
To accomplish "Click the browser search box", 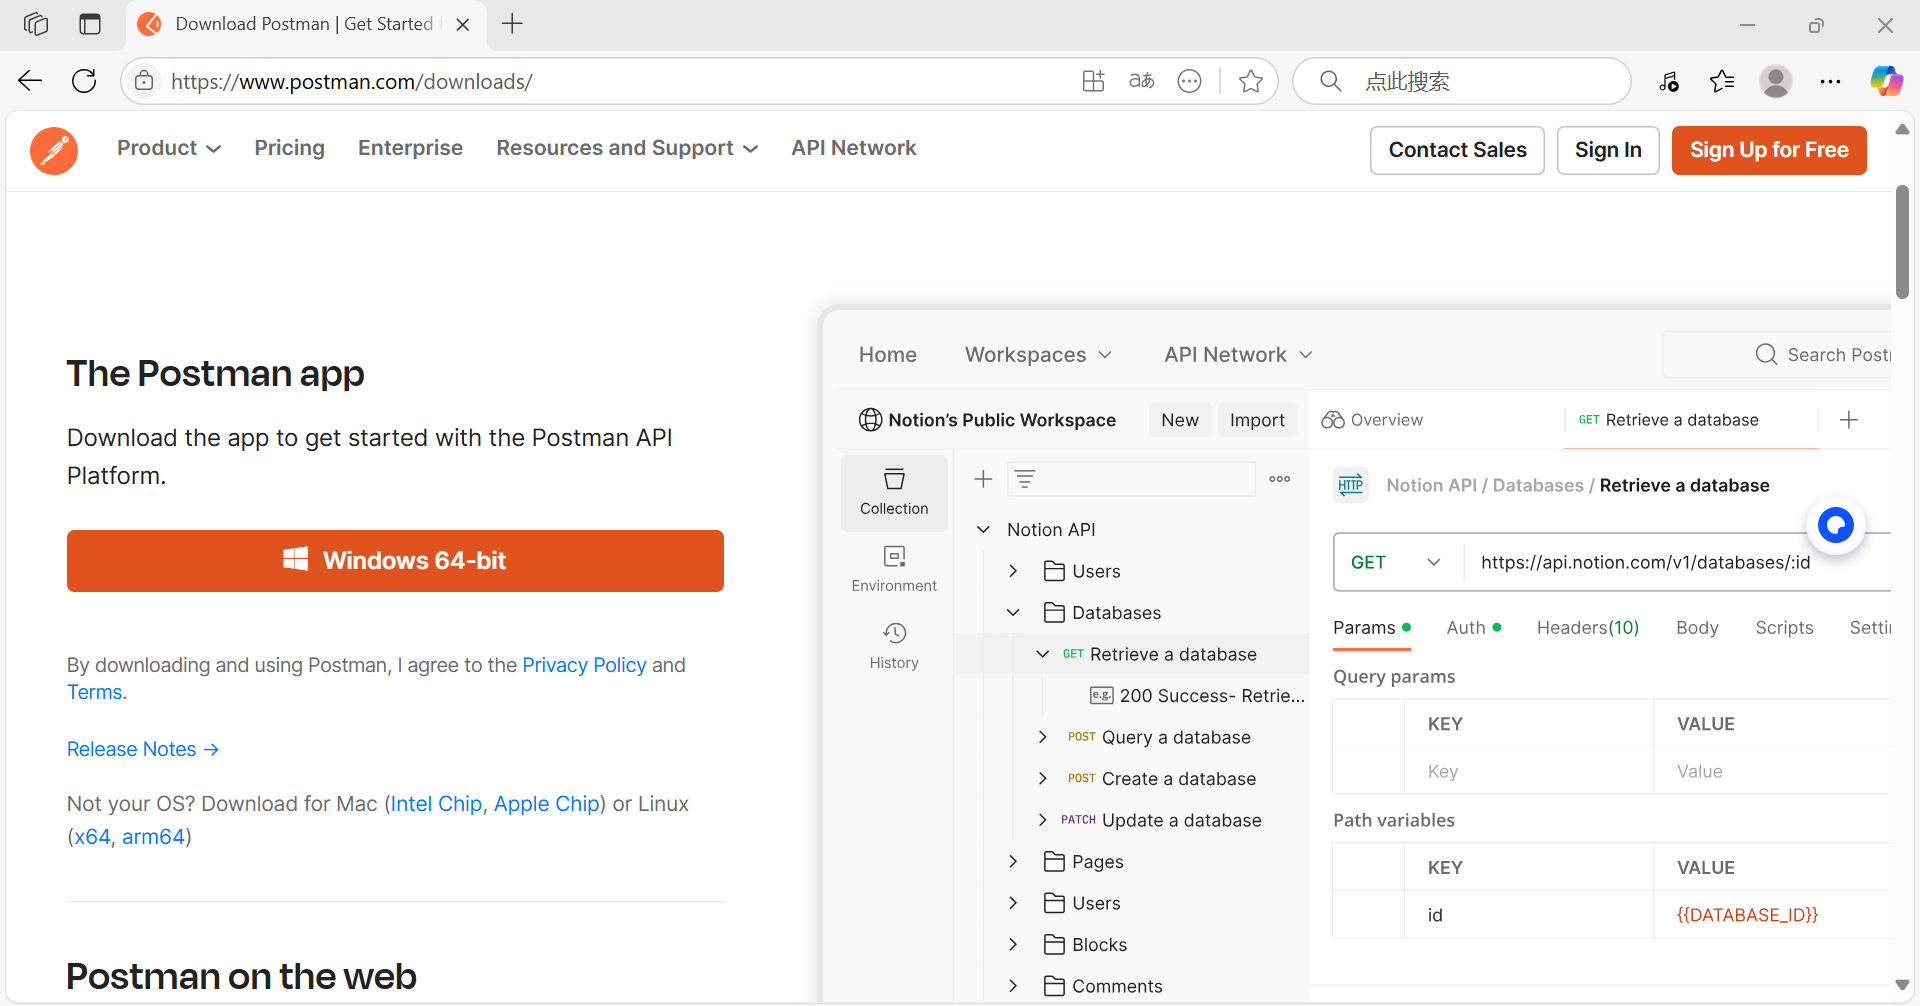I will 1462,81.
